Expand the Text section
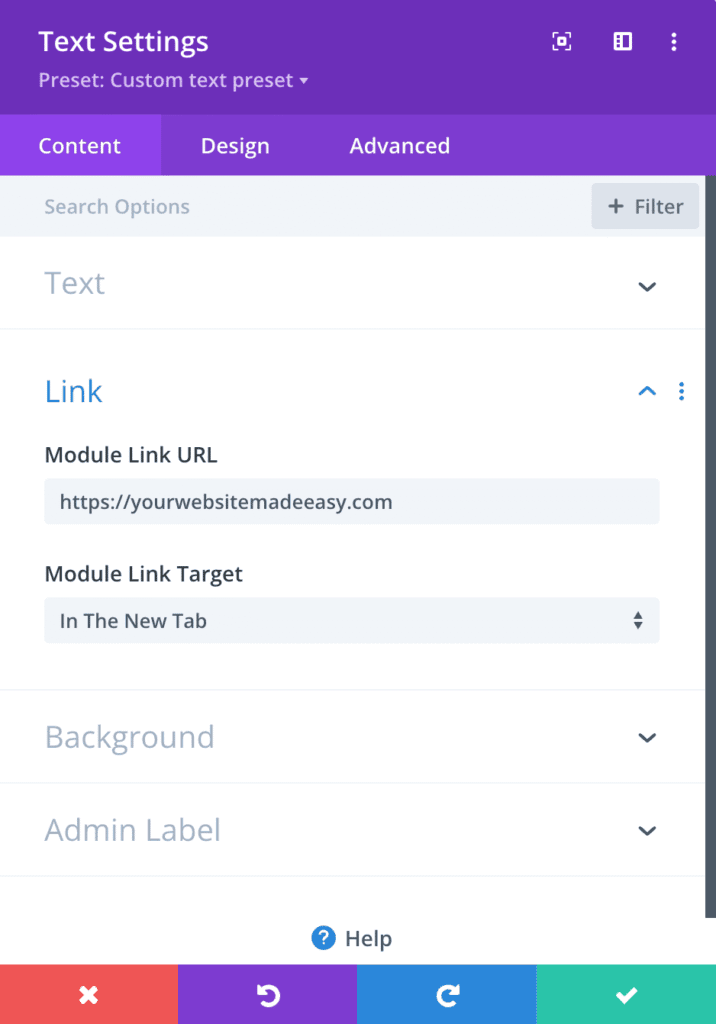716x1024 pixels. (647, 287)
